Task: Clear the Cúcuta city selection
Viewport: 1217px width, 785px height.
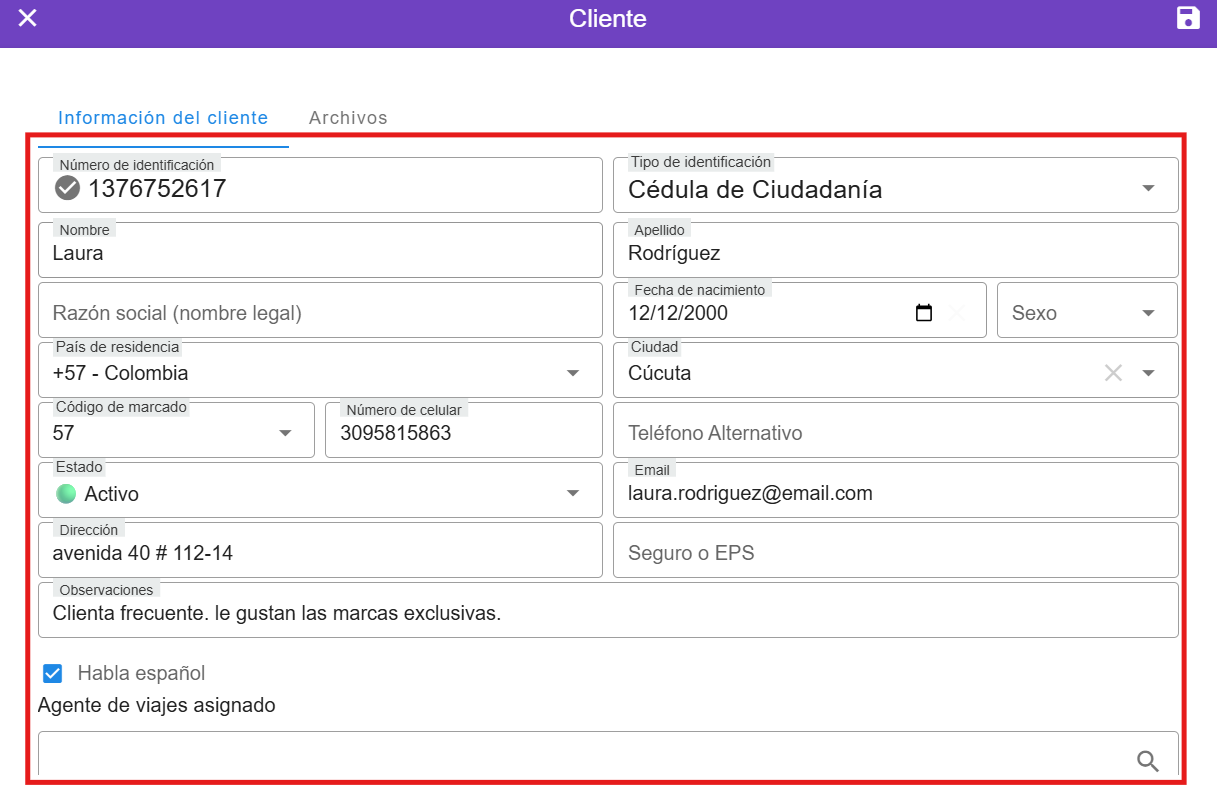Action: click(x=1113, y=373)
